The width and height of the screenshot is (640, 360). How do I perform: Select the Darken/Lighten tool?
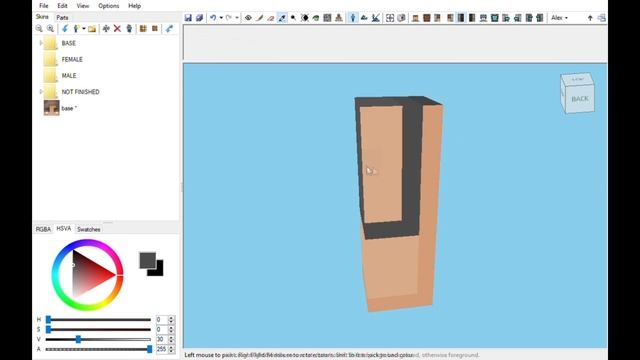[x=304, y=18]
